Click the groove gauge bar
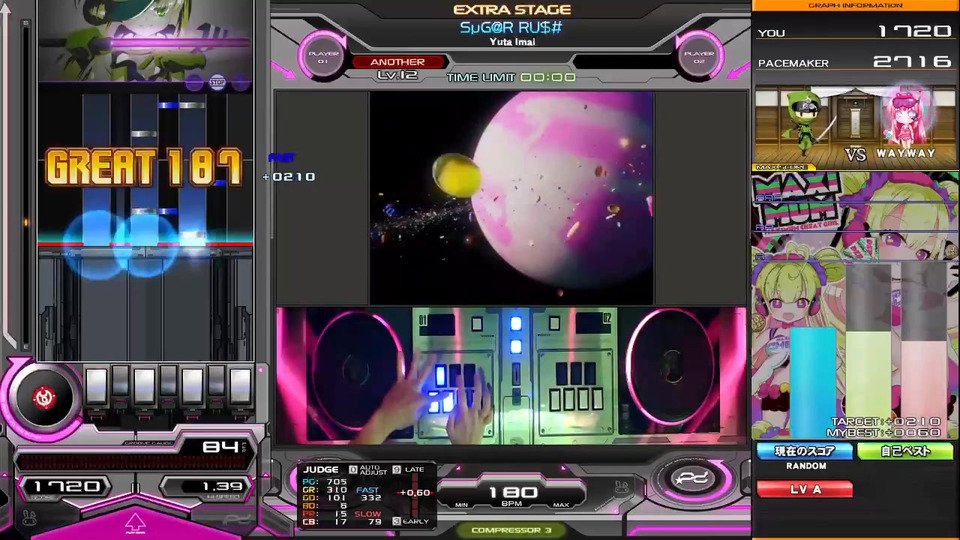Image resolution: width=960 pixels, height=540 pixels. pos(133,462)
